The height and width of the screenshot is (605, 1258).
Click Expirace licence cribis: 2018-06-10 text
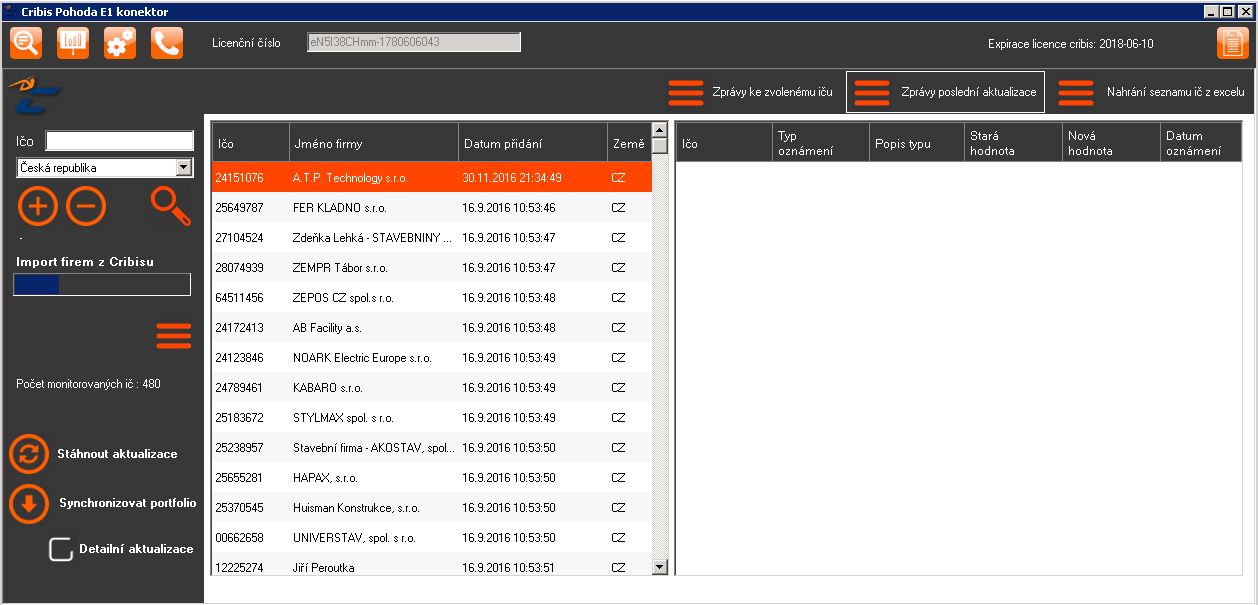1070,44
